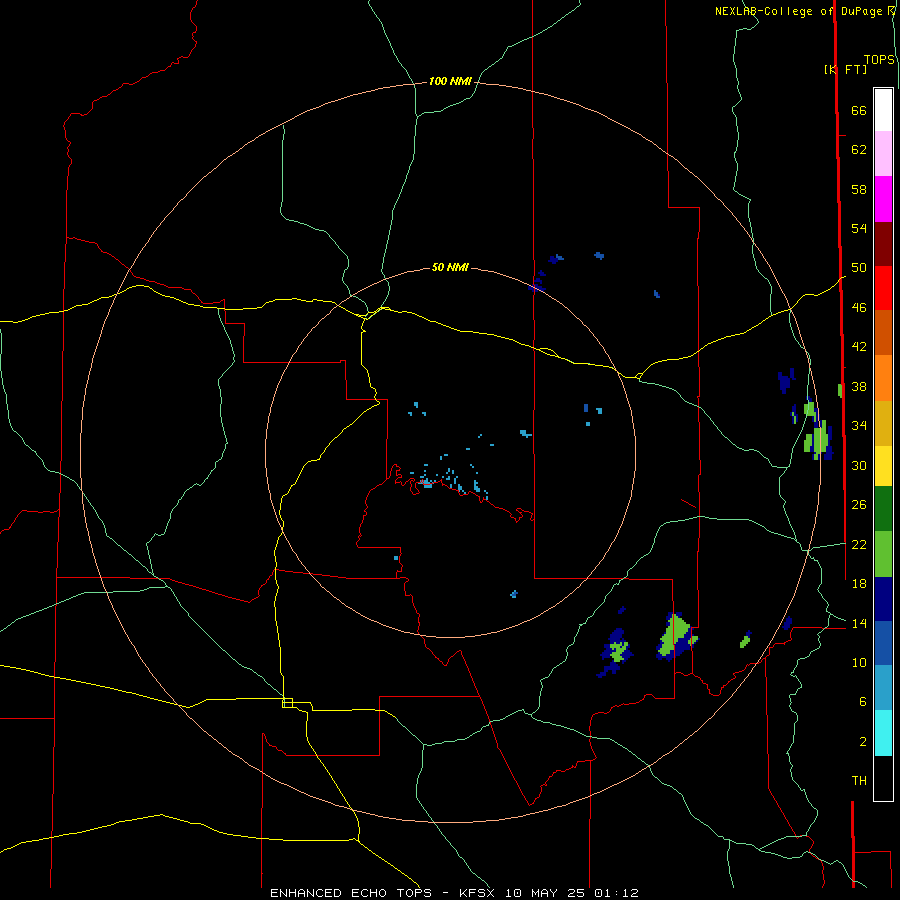Click the '10 MAY 25' date text

pyautogui.click(x=545, y=893)
